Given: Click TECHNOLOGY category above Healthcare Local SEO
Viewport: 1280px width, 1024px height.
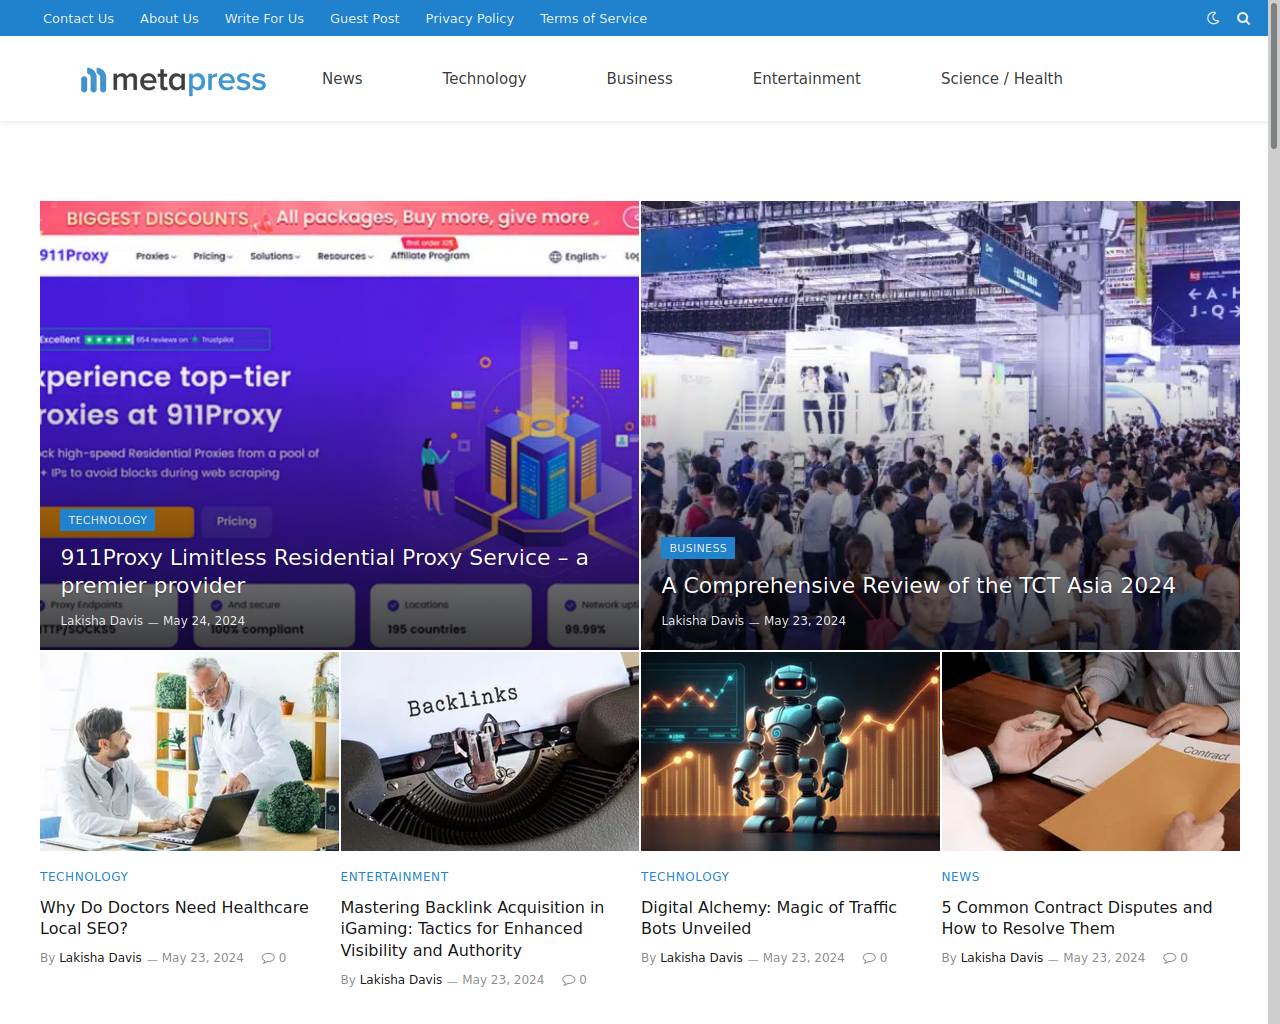Looking at the screenshot, I should click(84, 877).
